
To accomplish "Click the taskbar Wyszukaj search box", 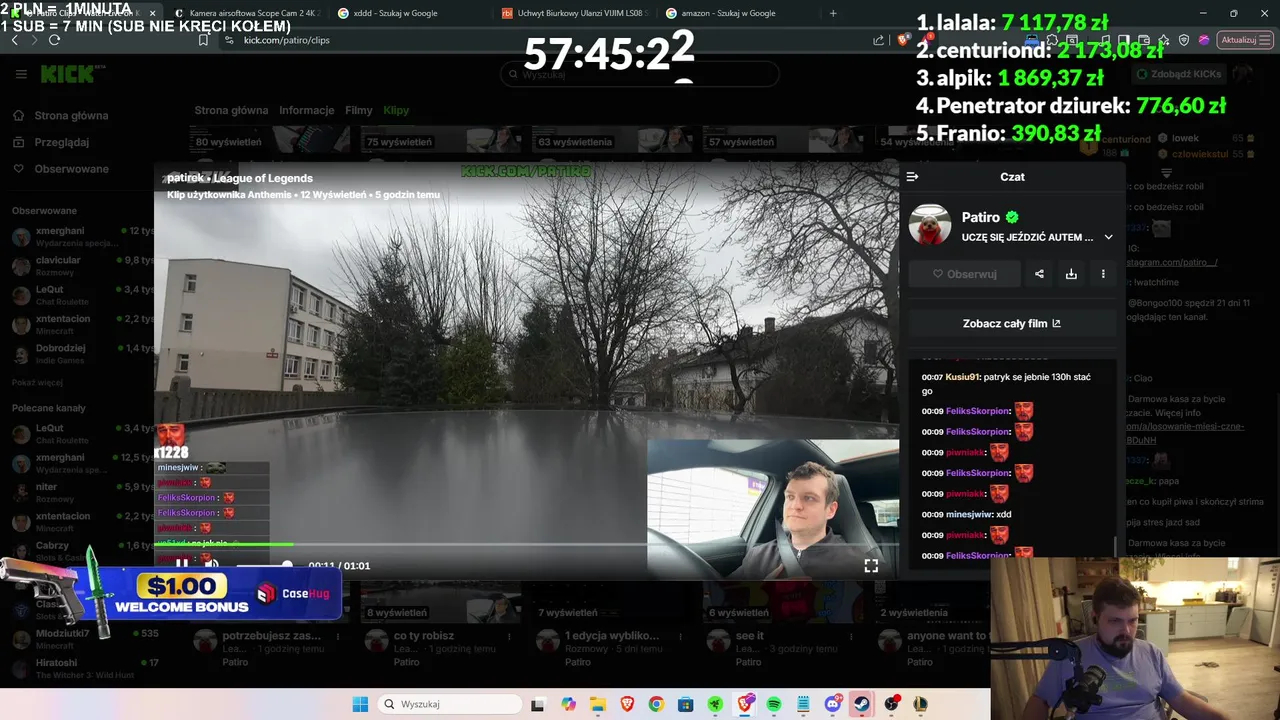I will tap(448, 704).
